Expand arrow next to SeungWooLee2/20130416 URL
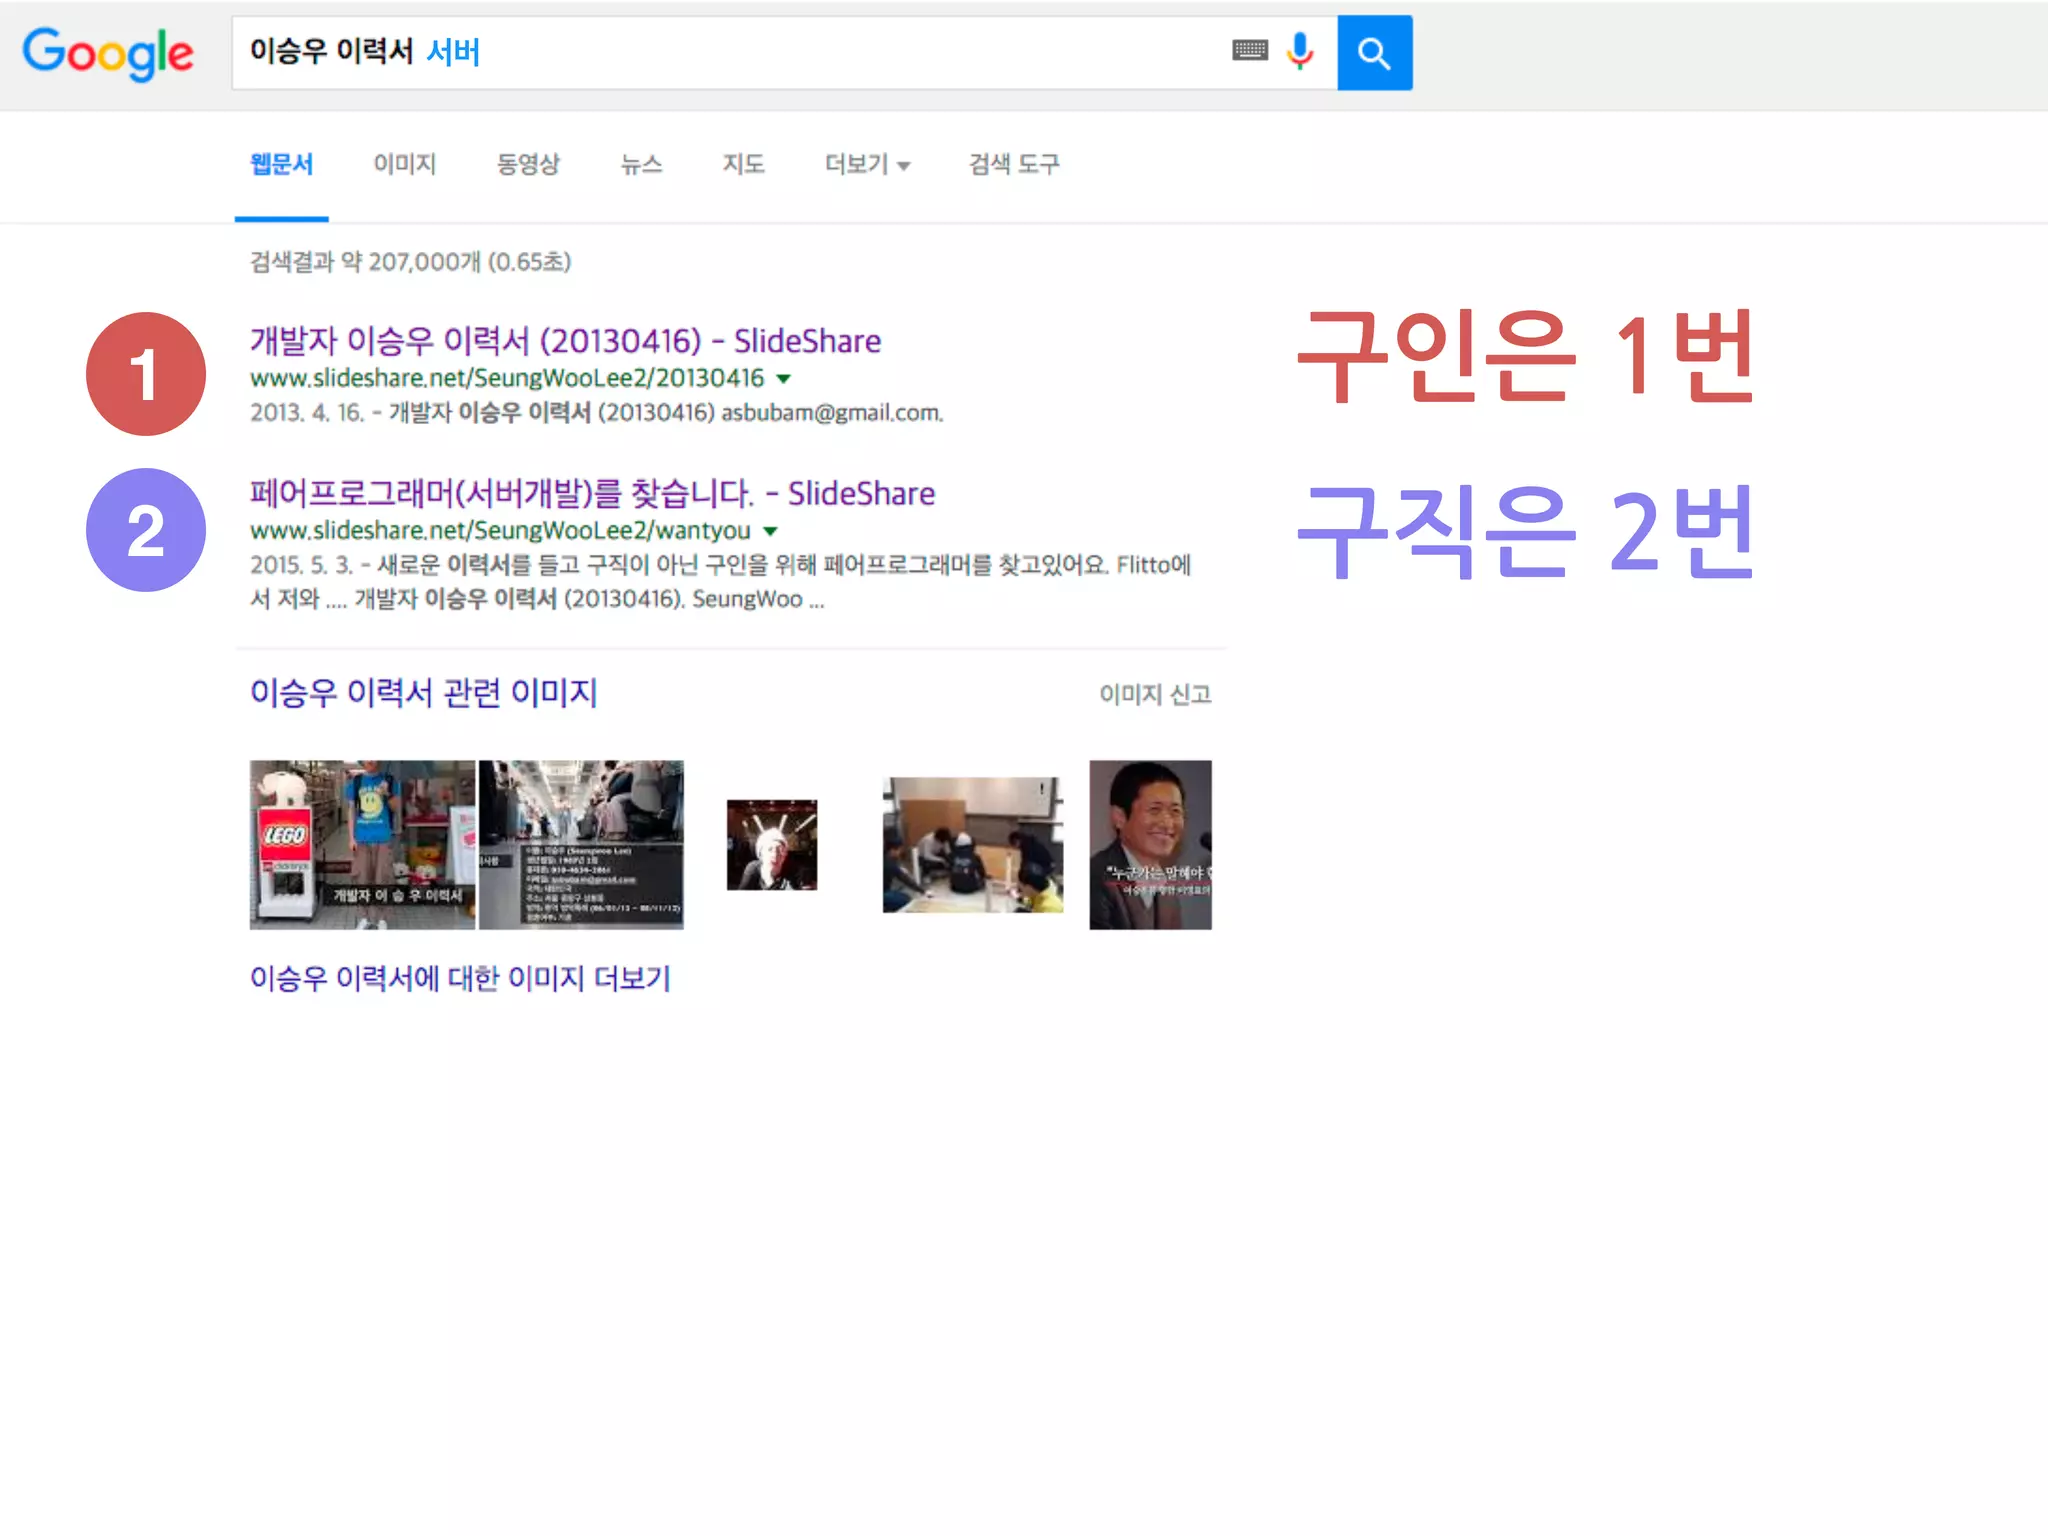The image size is (2048, 1536). (784, 379)
